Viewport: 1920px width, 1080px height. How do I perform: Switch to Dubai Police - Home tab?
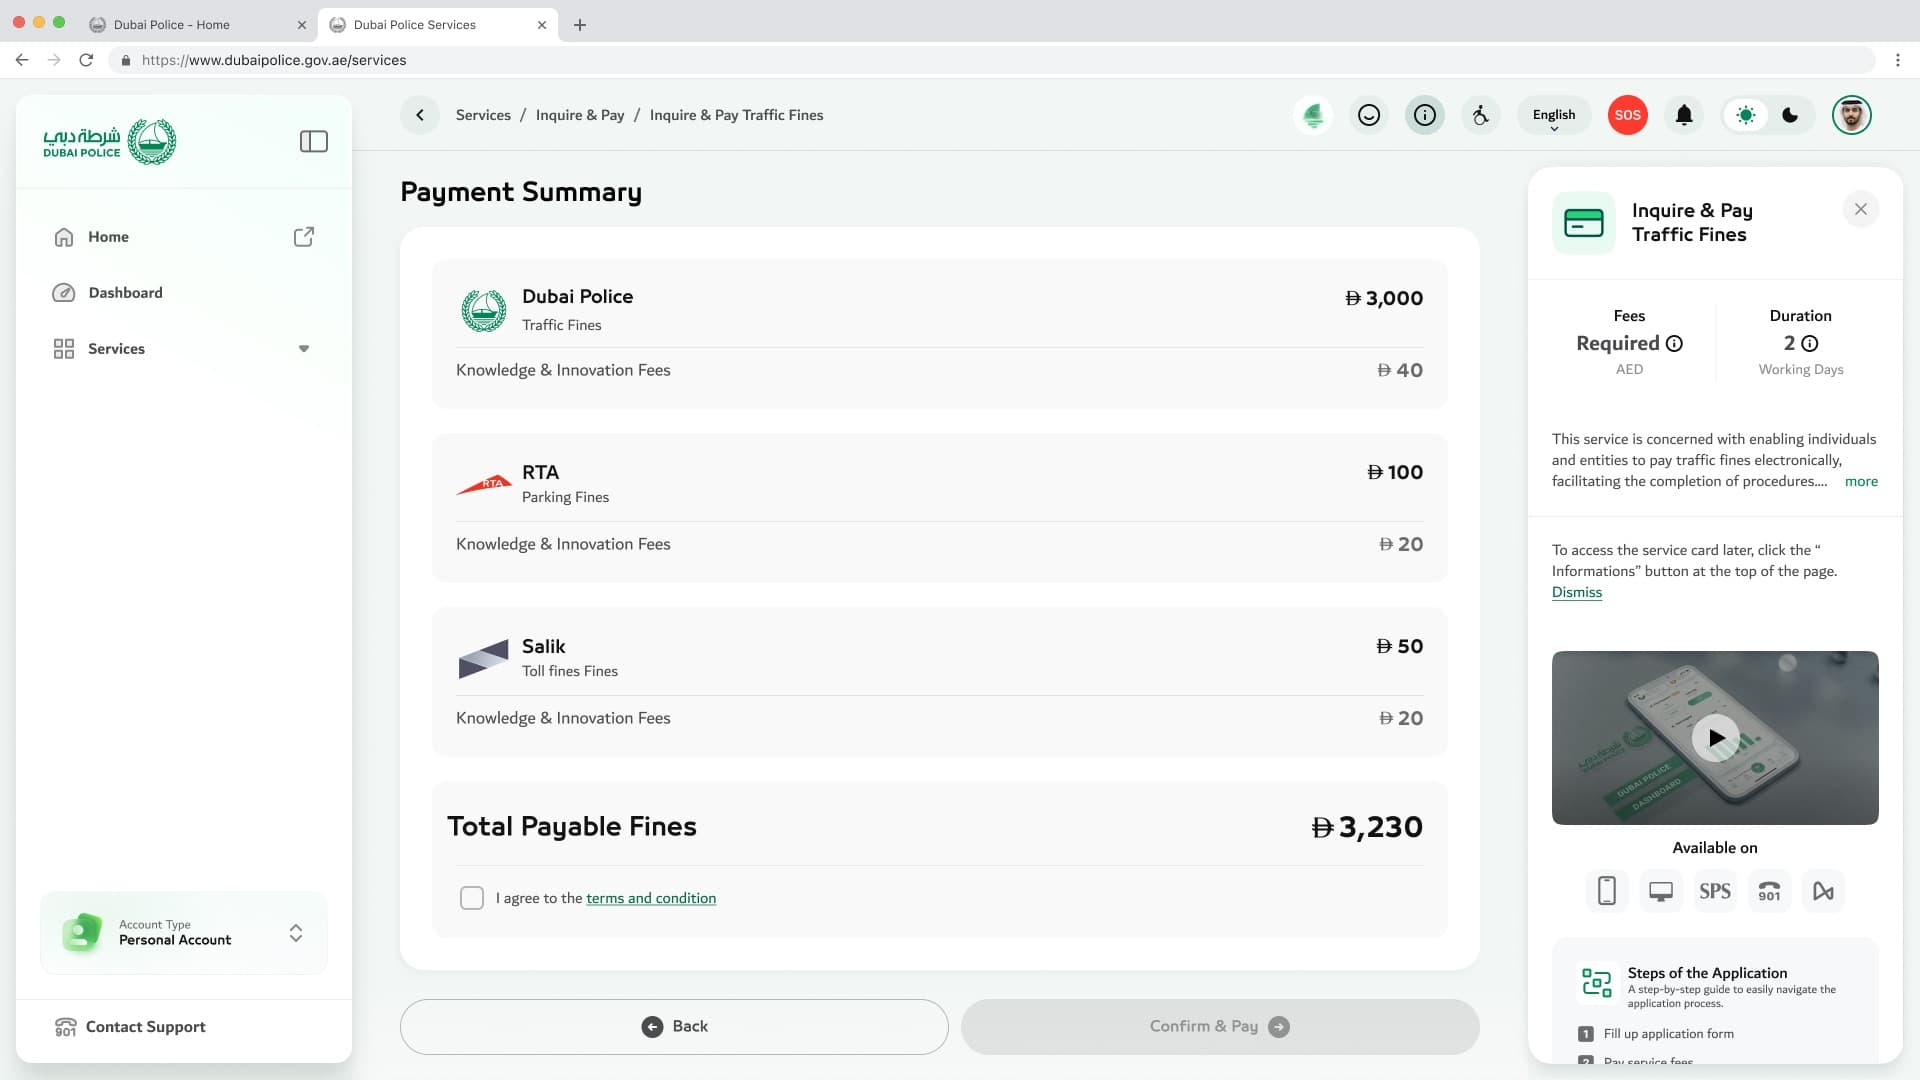coord(197,25)
